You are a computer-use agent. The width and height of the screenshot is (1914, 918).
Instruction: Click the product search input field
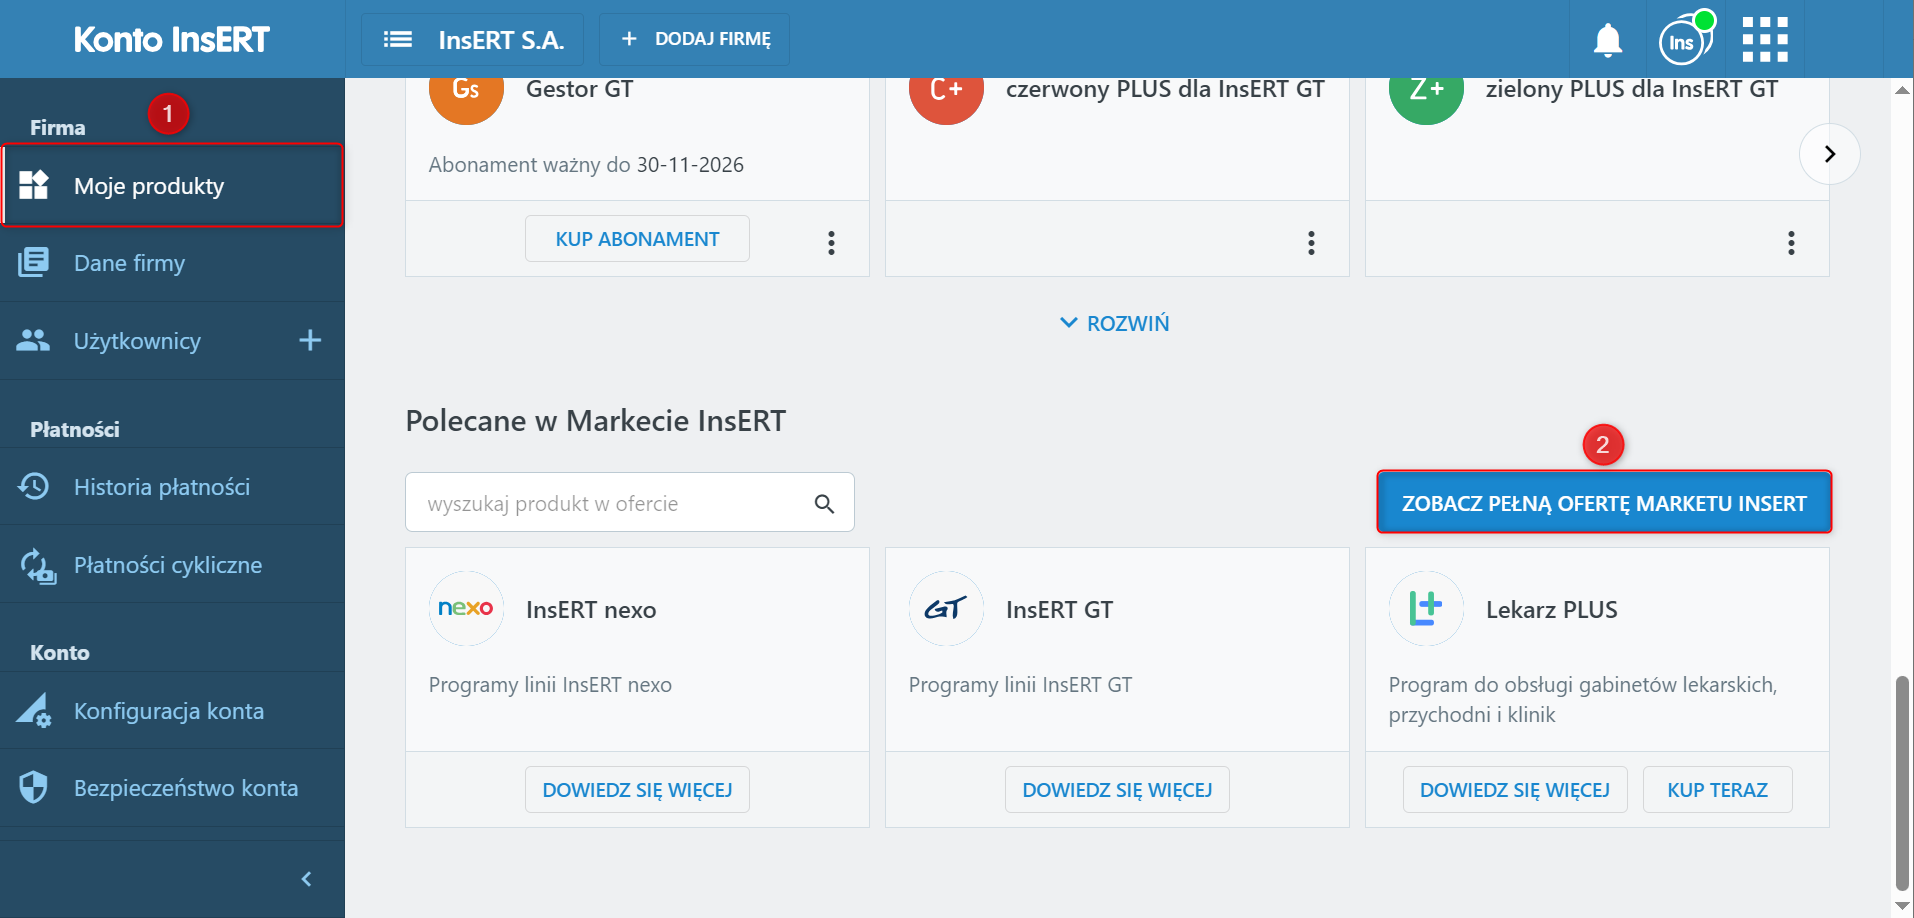[x=610, y=503]
